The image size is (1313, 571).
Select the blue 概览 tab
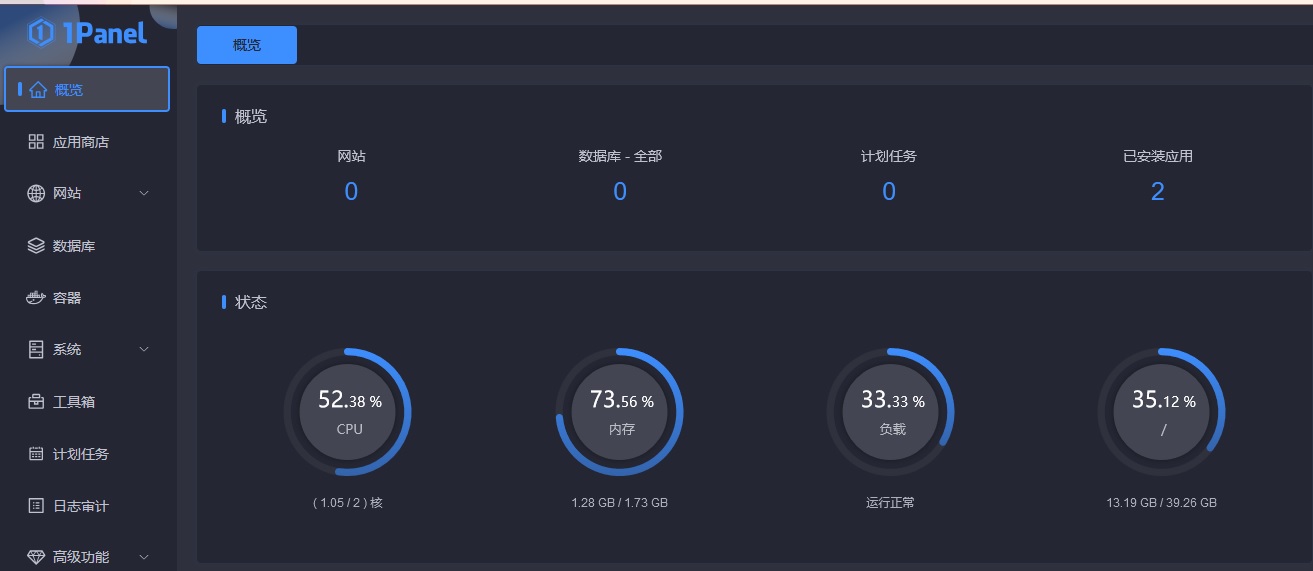click(x=247, y=45)
